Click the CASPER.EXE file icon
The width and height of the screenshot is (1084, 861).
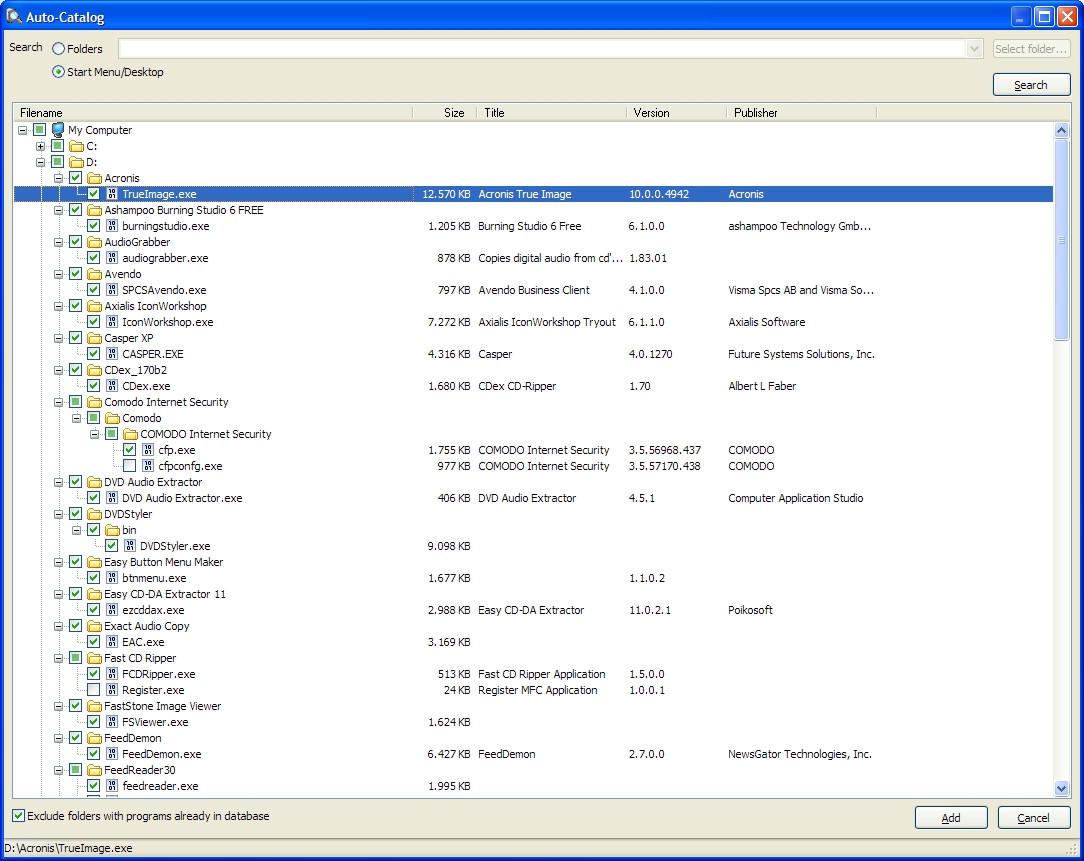(112, 354)
